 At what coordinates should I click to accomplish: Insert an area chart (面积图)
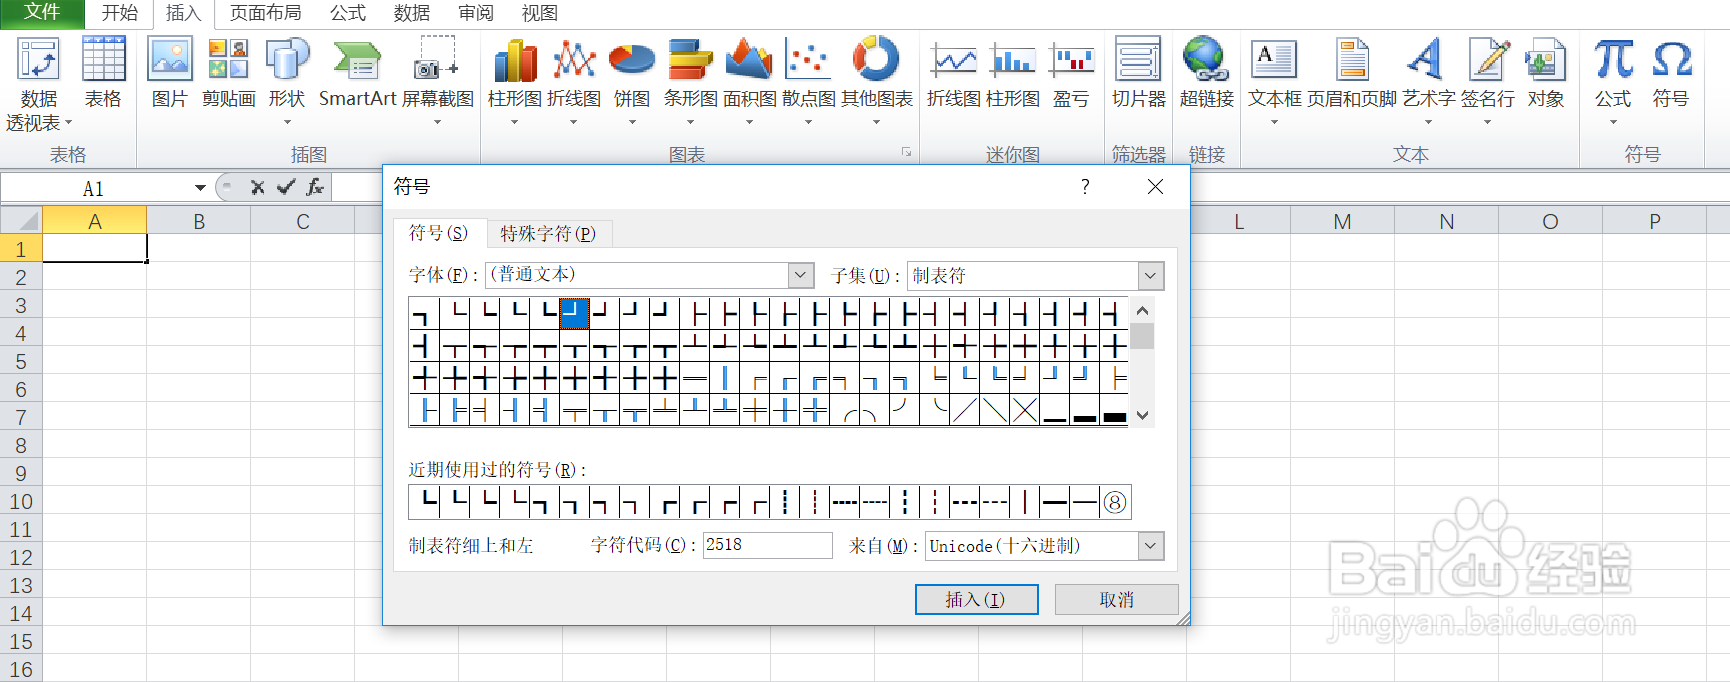point(750,82)
